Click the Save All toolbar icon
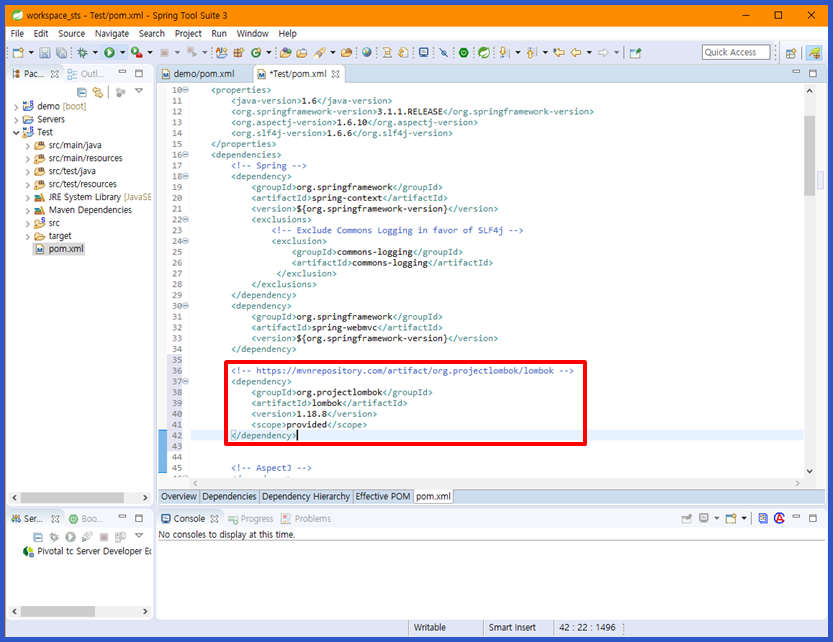This screenshot has height=642, width=833. tap(62, 53)
